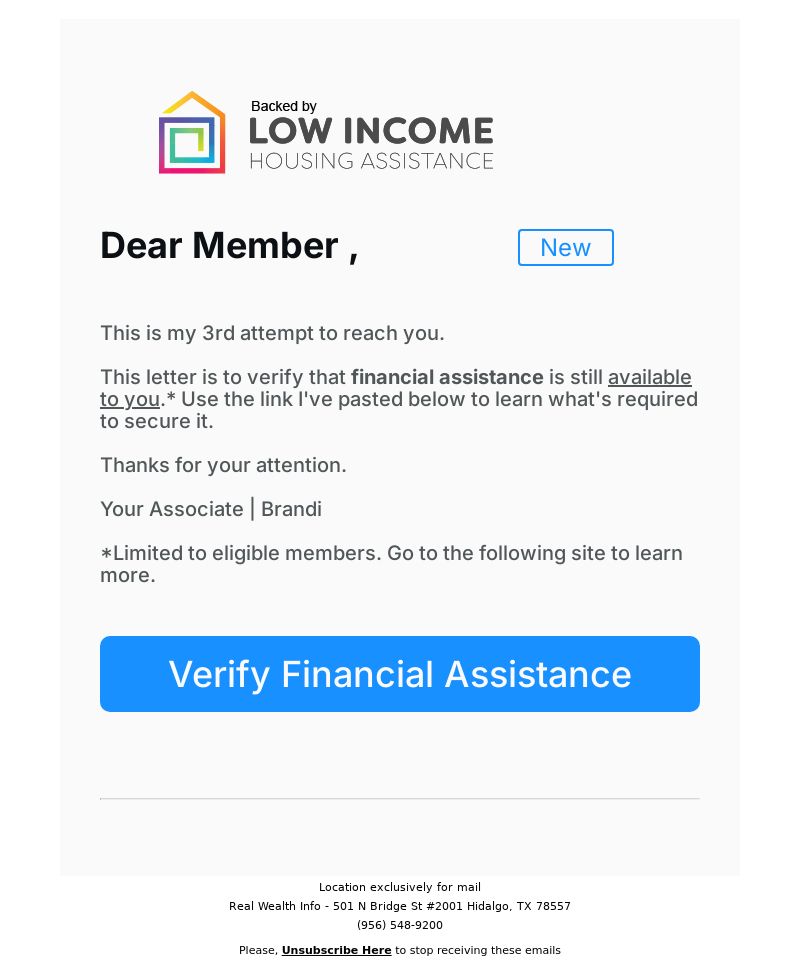Click 'to stop receiving these emails' text
The height and width of the screenshot is (968, 800).
(x=478, y=950)
